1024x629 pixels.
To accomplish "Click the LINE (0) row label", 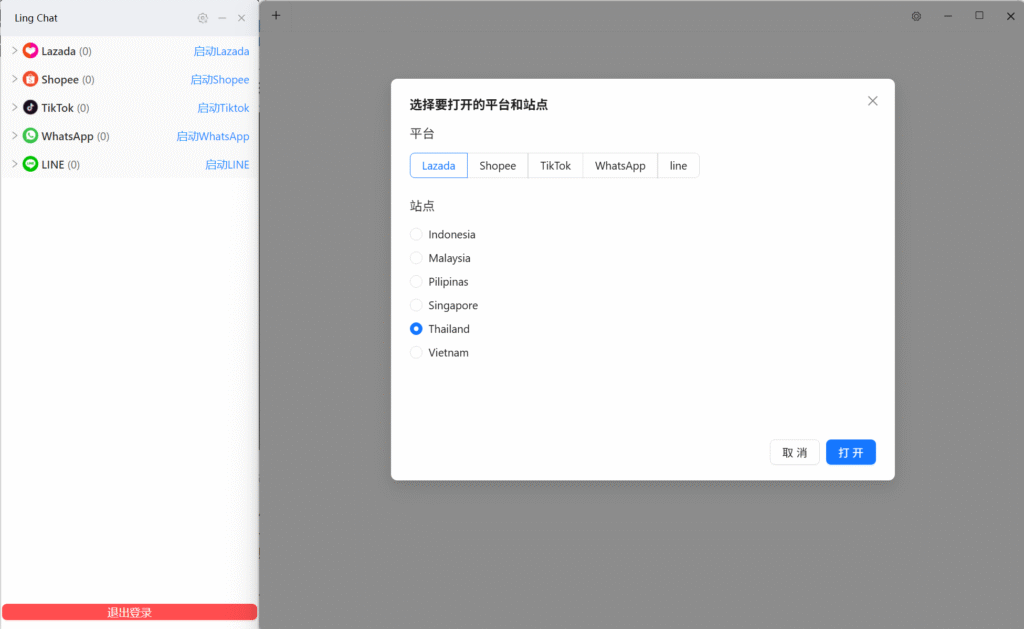I will pos(61,165).
